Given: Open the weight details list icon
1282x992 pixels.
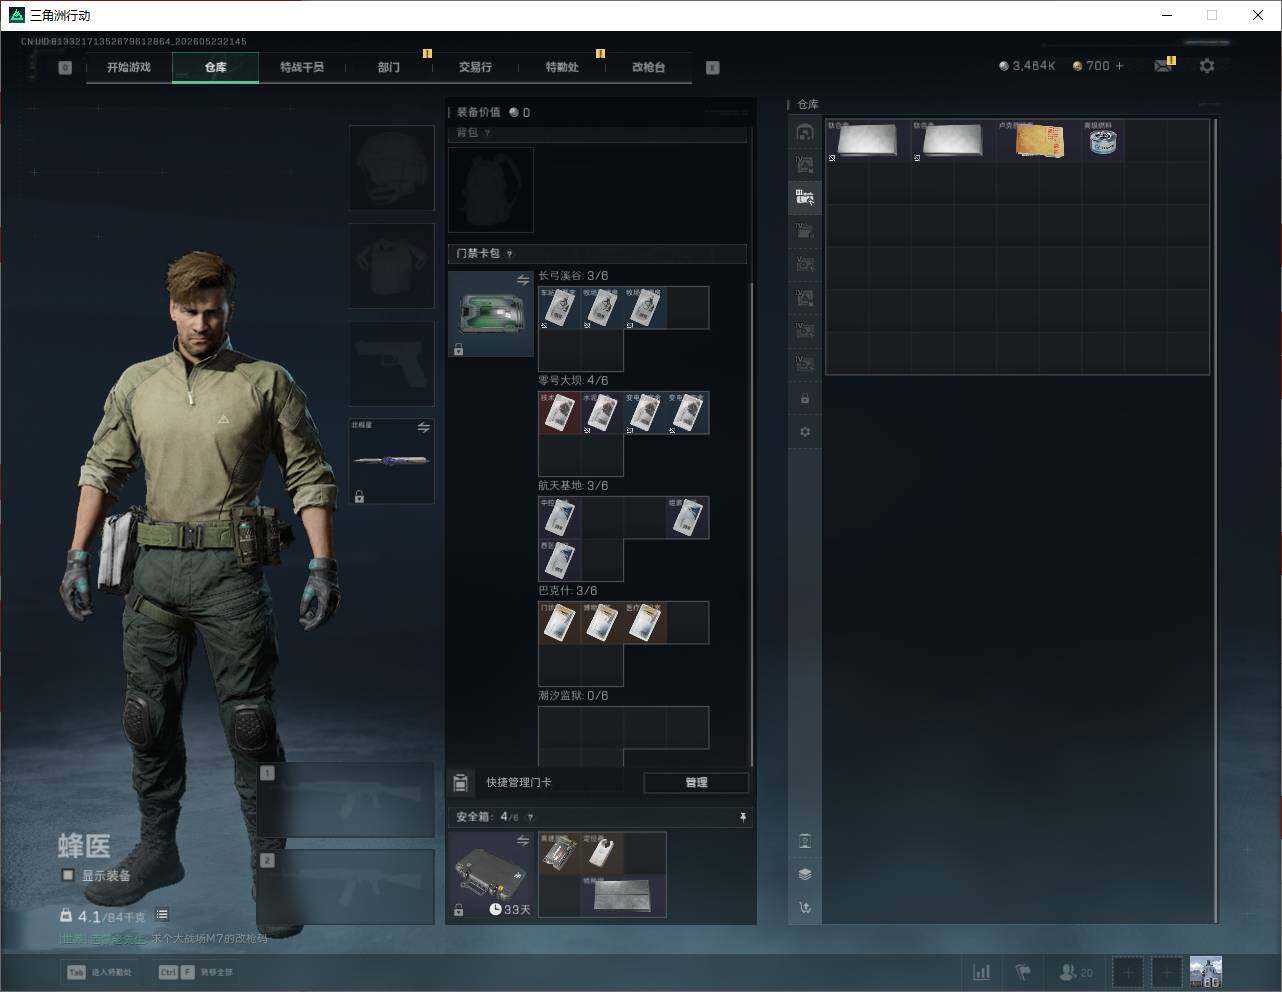Looking at the screenshot, I should pyautogui.click(x=162, y=914).
